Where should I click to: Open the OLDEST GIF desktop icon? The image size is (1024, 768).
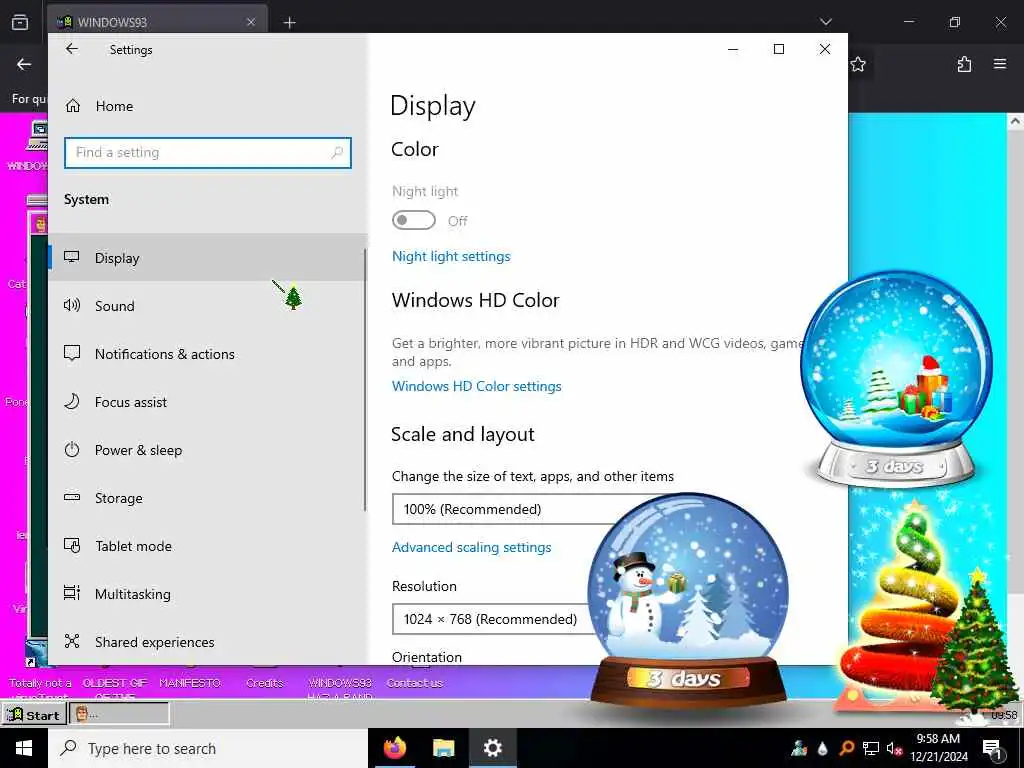(x=115, y=683)
